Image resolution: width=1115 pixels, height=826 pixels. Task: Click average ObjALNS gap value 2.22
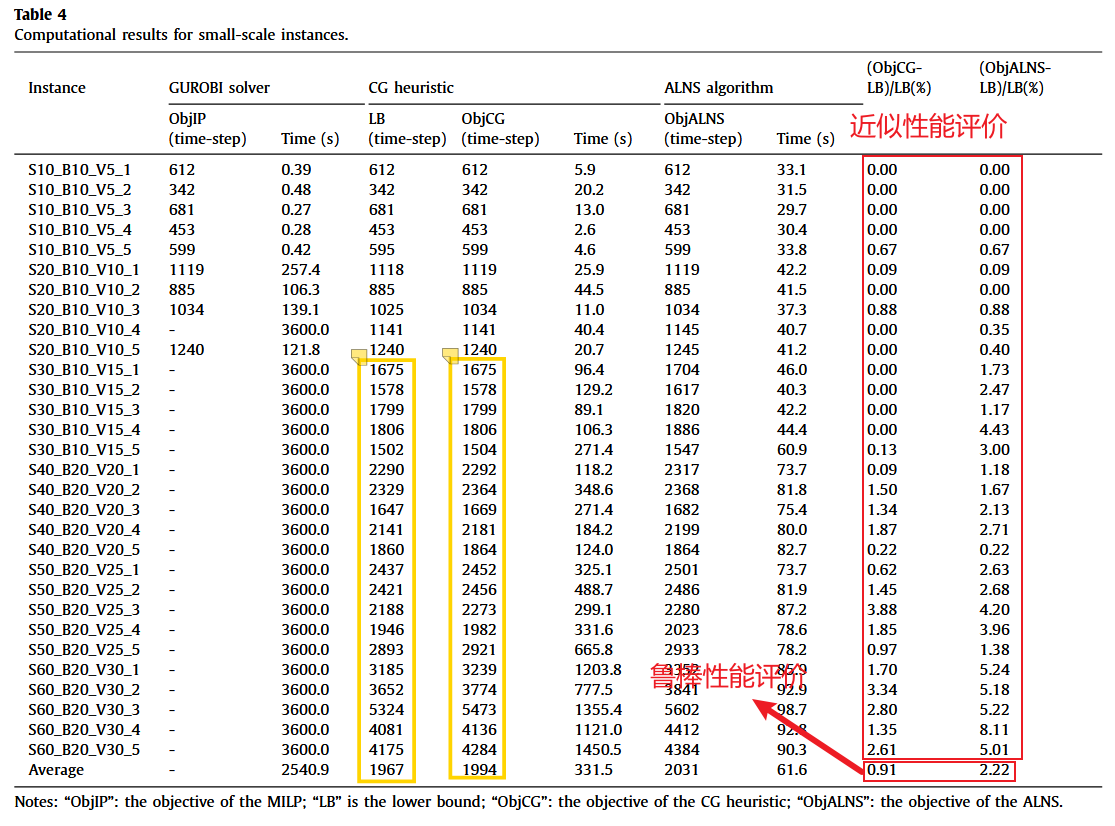pyautogui.click(x=994, y=771)
